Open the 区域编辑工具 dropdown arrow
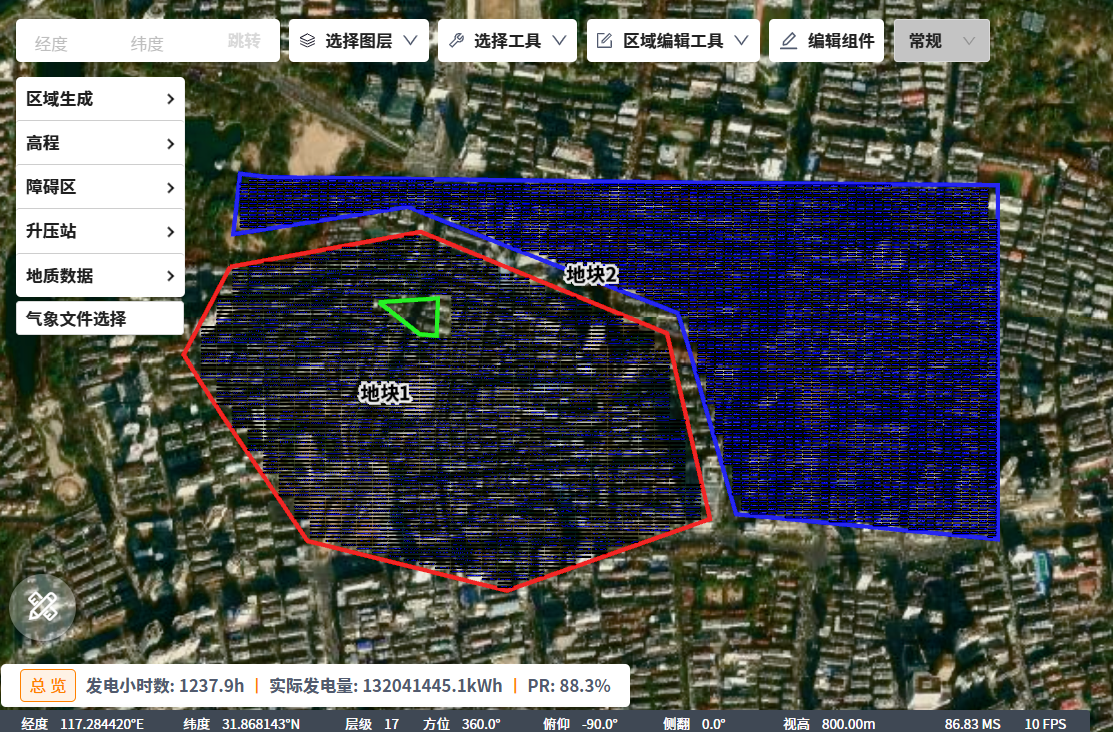1113x732 pixels. point(741,41)
